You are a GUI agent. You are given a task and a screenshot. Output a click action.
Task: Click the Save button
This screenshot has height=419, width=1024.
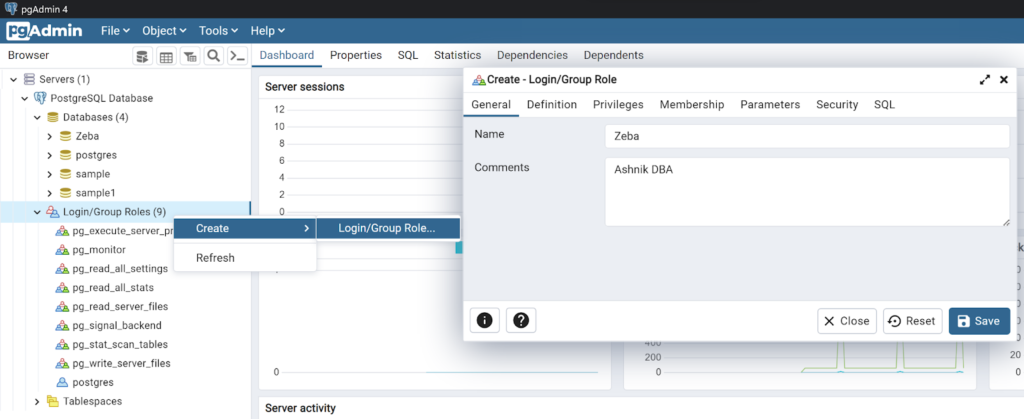tap(979, 321)
